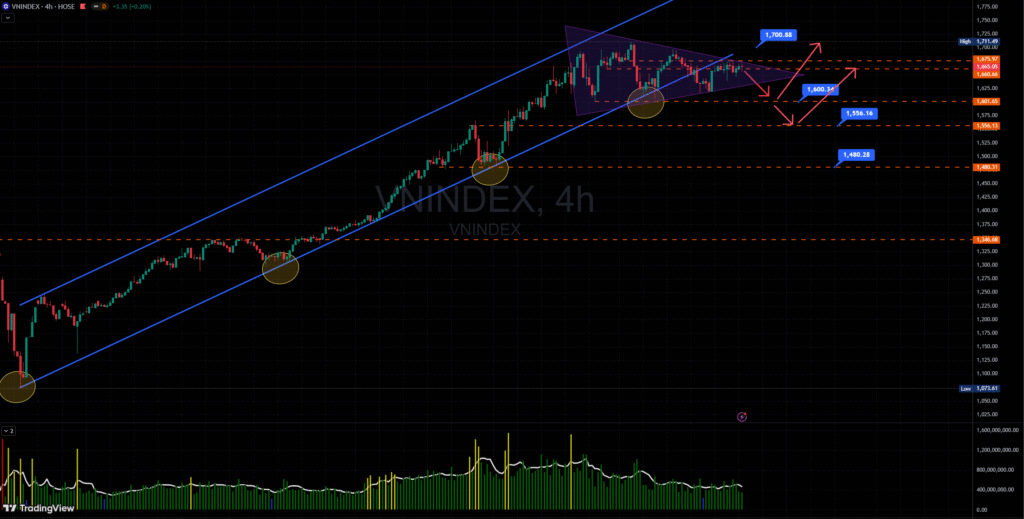Select the orange 1,346.08 horizontal line label

click(x=987, y=240)
